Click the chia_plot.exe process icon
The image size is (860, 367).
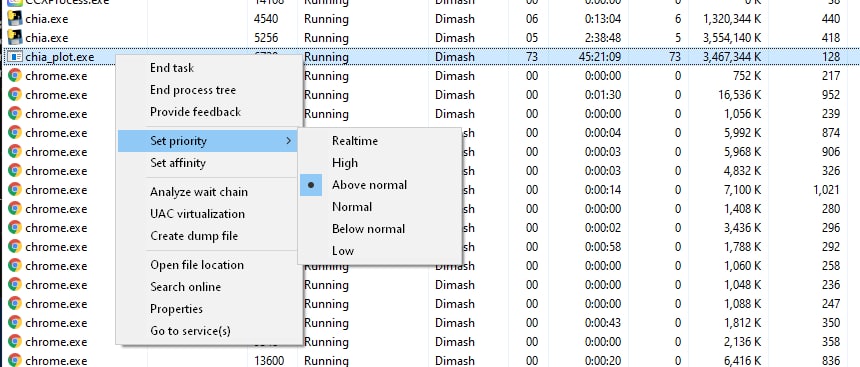tap(15, 57)
